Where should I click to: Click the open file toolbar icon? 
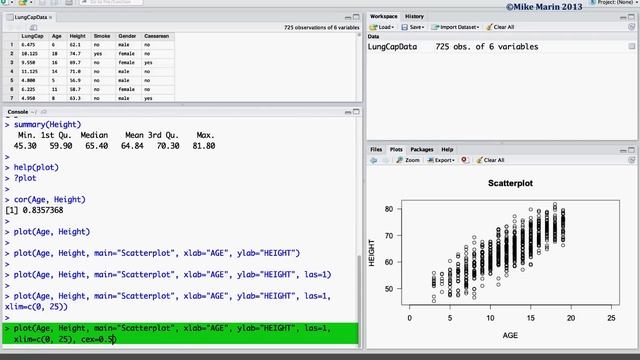click(x=23, y=2)
